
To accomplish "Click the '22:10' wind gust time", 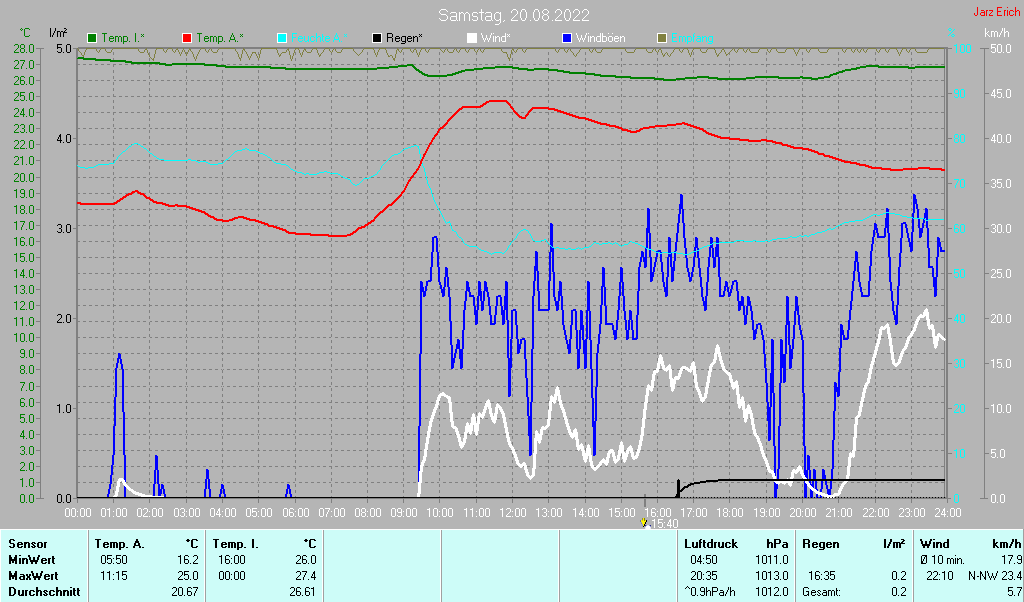I will click(x=940, y=577).
